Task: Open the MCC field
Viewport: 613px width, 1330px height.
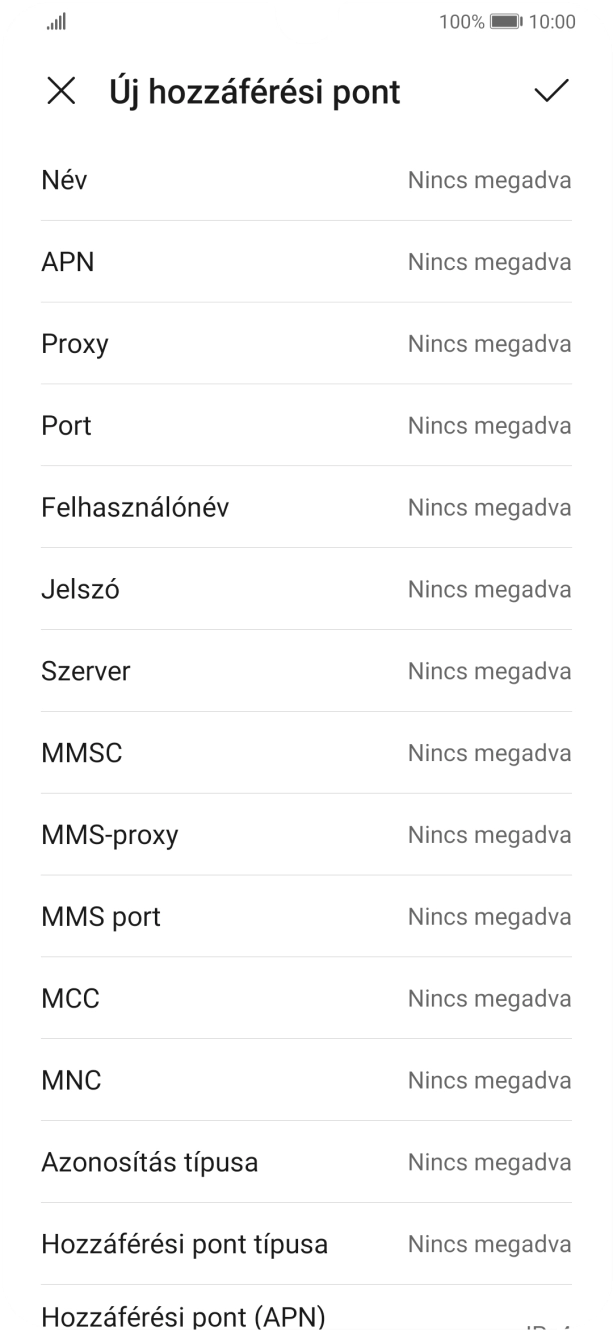Action: click(306, 998)
